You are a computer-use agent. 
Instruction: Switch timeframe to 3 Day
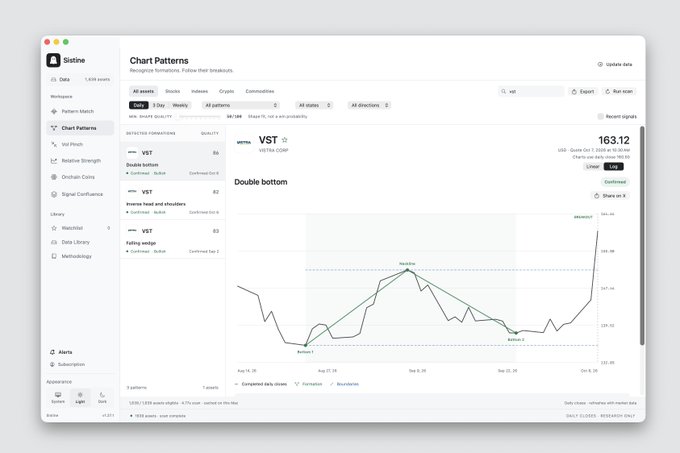(159, 105)
